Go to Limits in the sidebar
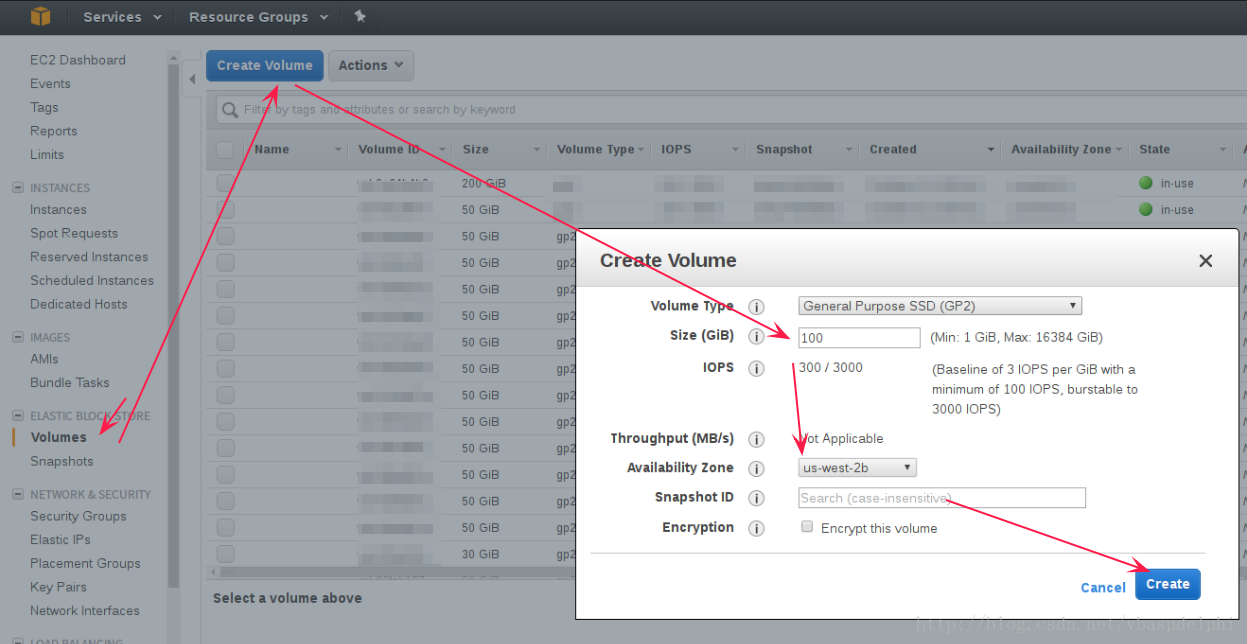This screenshot has width=1247, height=644. tap(47, 155)
